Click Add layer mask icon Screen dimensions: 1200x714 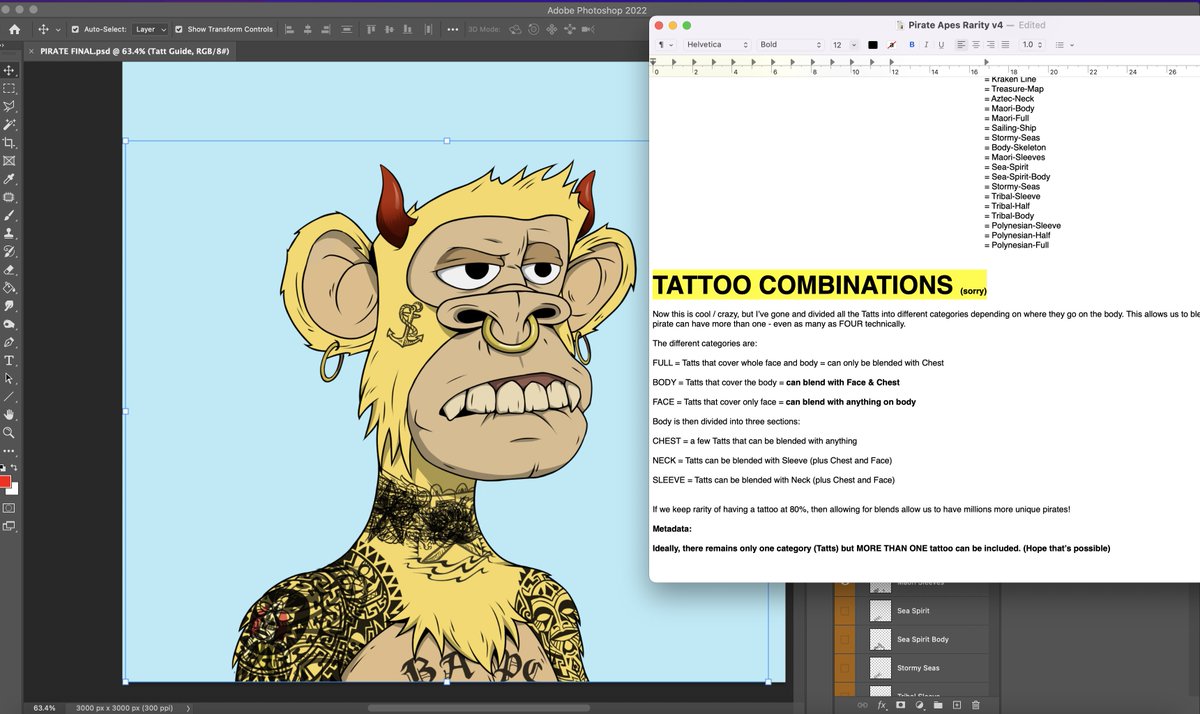(x=900, y=704)
